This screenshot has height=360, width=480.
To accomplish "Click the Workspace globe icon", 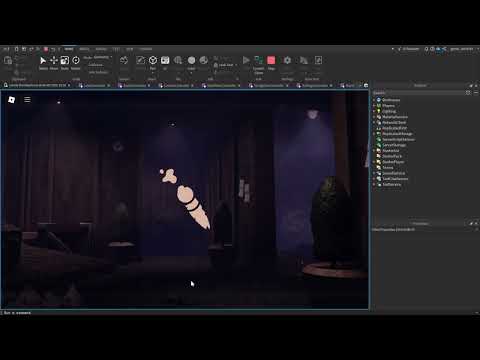I will [x=379, y=100].
